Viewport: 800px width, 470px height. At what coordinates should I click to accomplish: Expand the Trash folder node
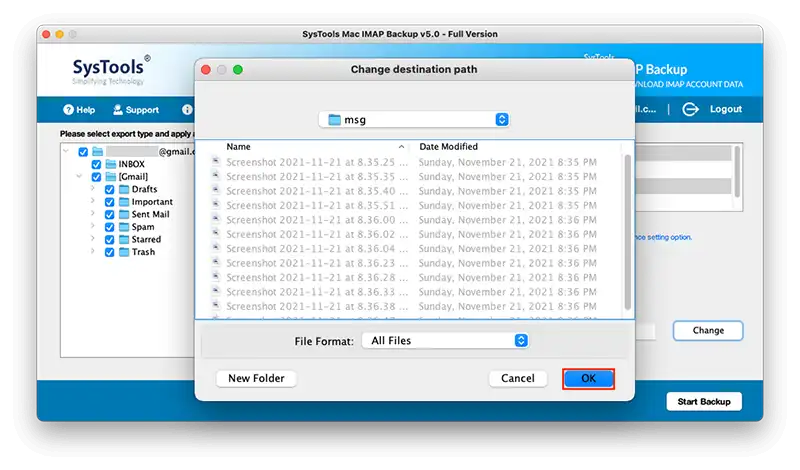[x=92, y=251]
